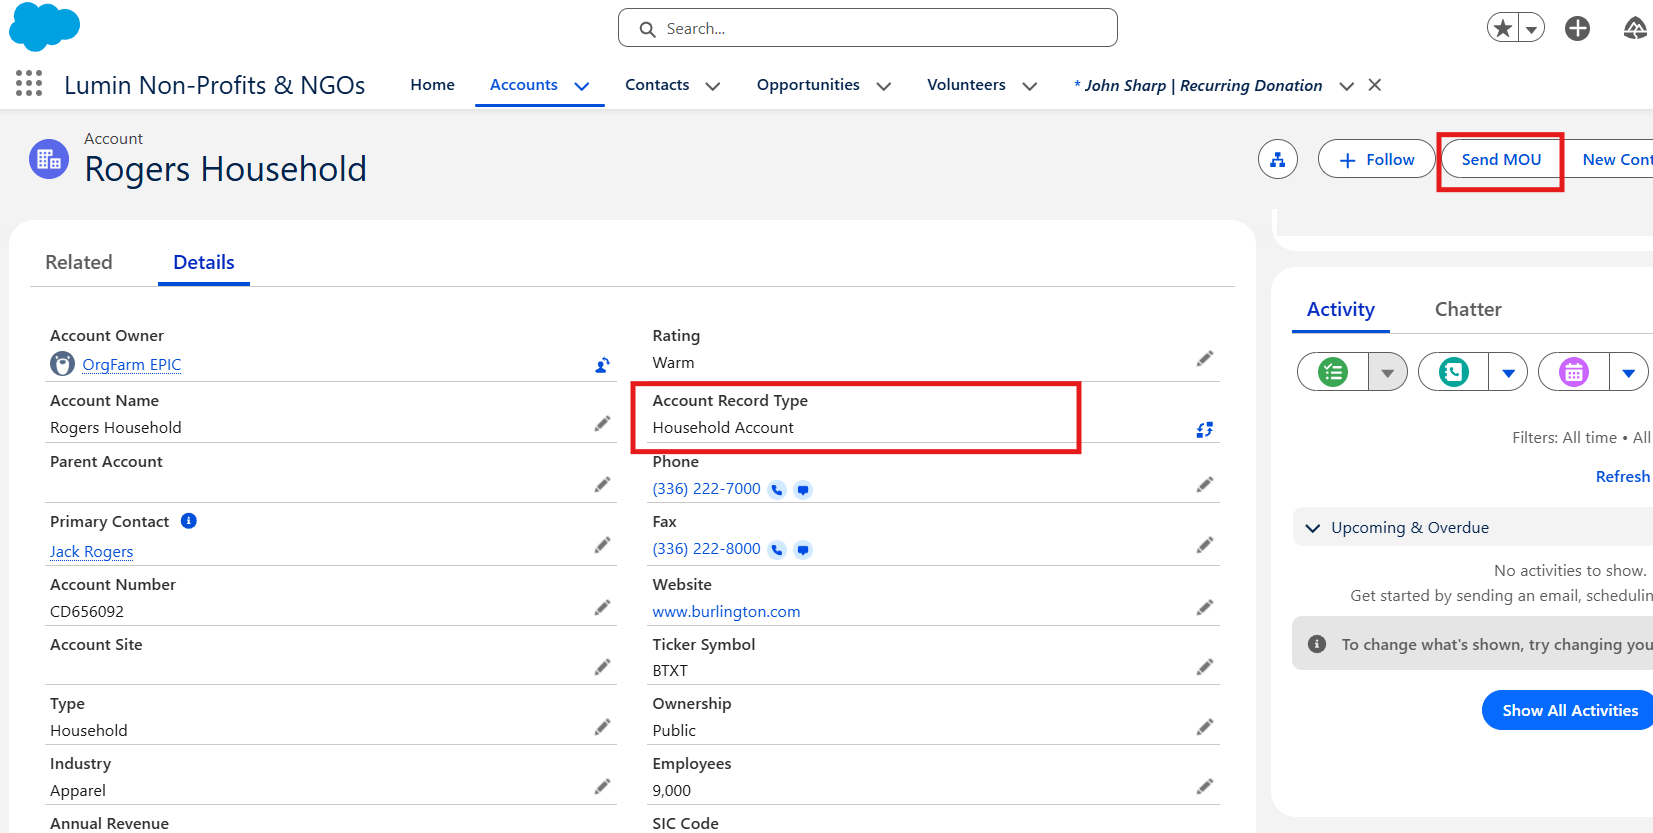Edit the Primary Contact field pencil
The height and width of the screenshot is (833, 1653).
[x=602, y=545]
